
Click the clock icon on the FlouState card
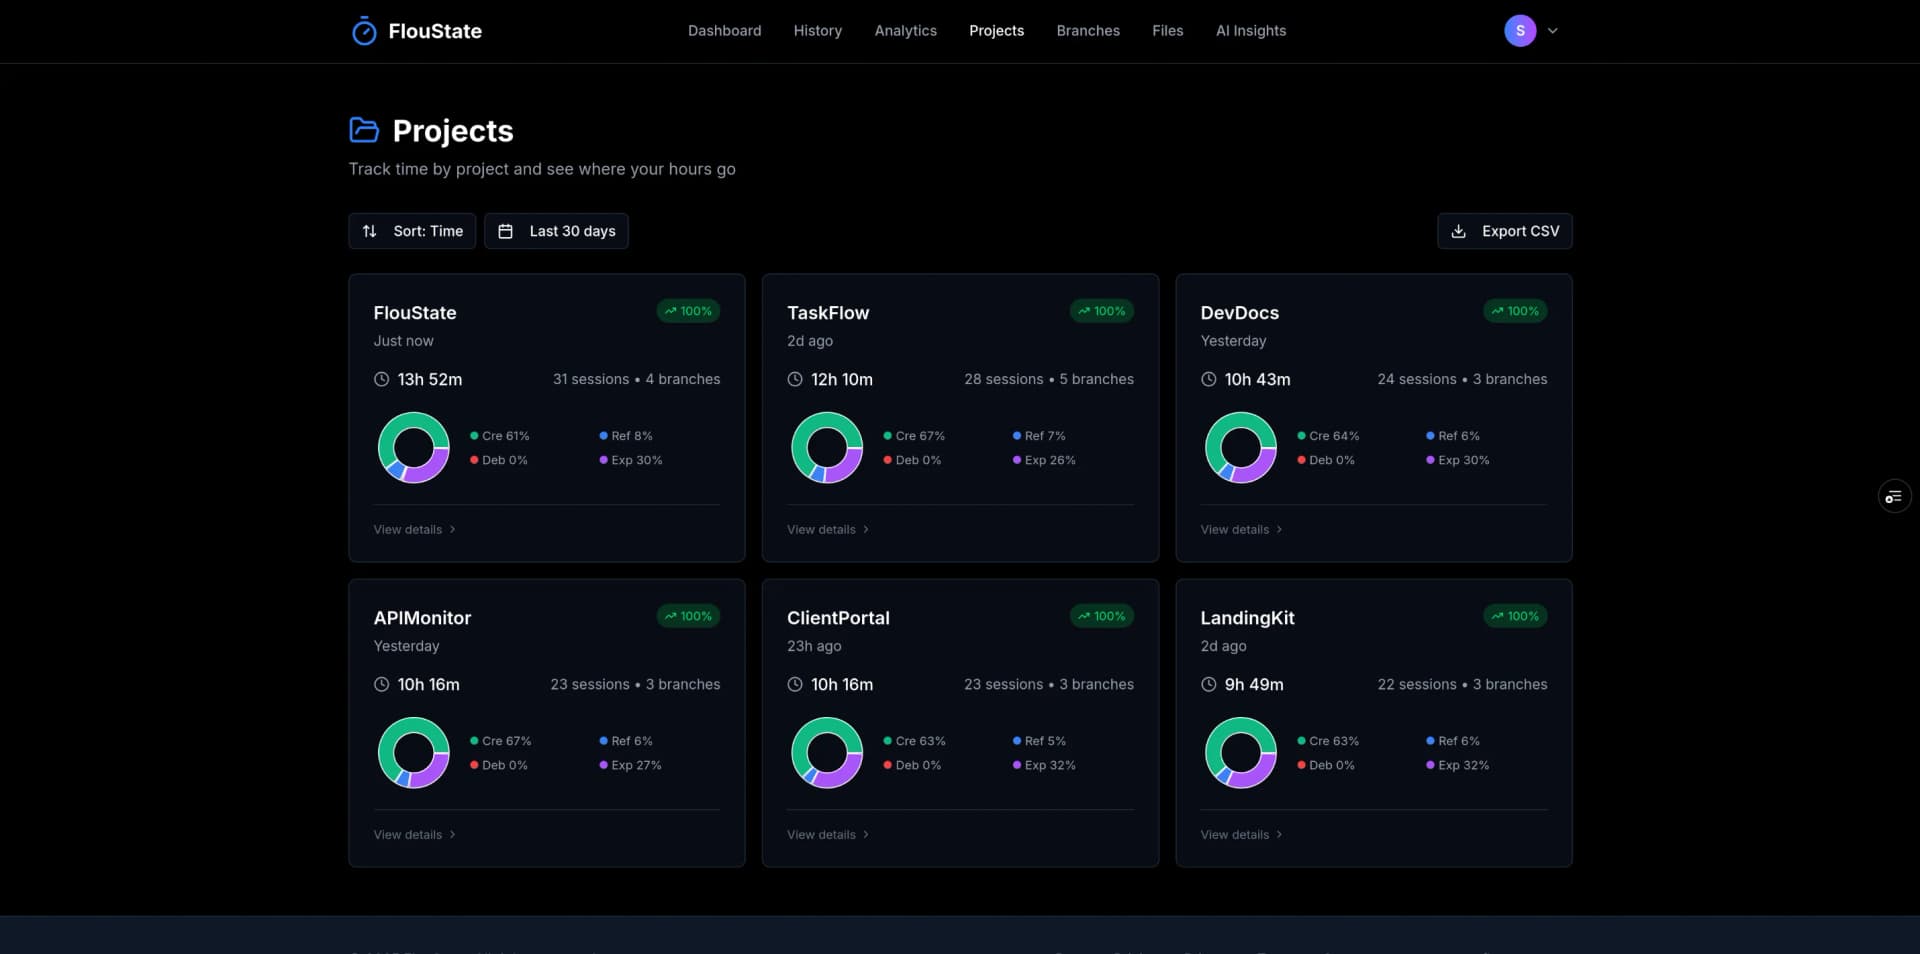(380, 379)
